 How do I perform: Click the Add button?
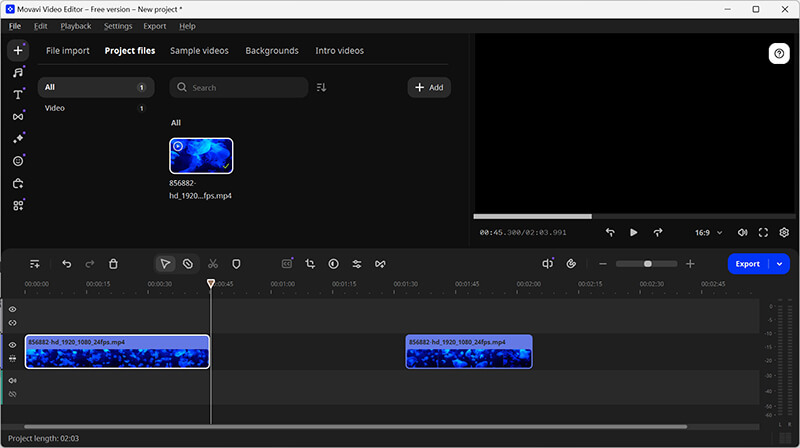[429, 87]
